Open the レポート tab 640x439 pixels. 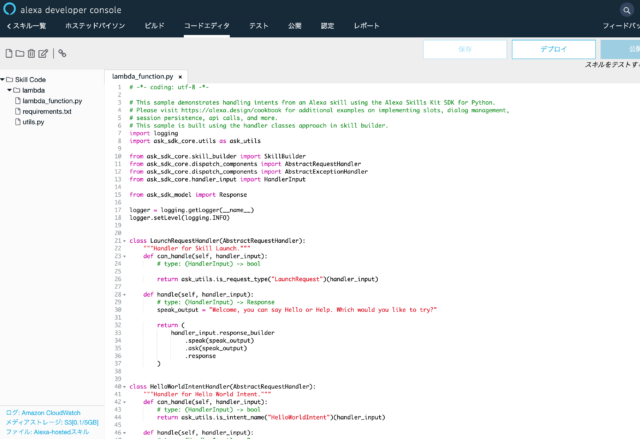367,26
